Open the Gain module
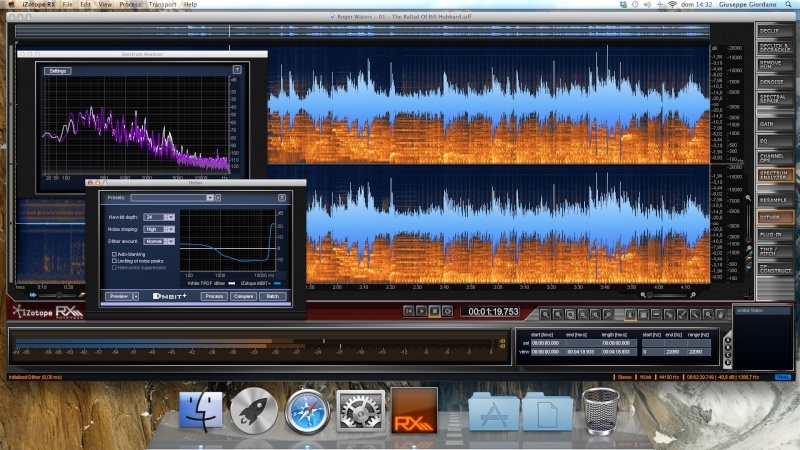Viewport: 800px width, 450px height. click(775, 124)
